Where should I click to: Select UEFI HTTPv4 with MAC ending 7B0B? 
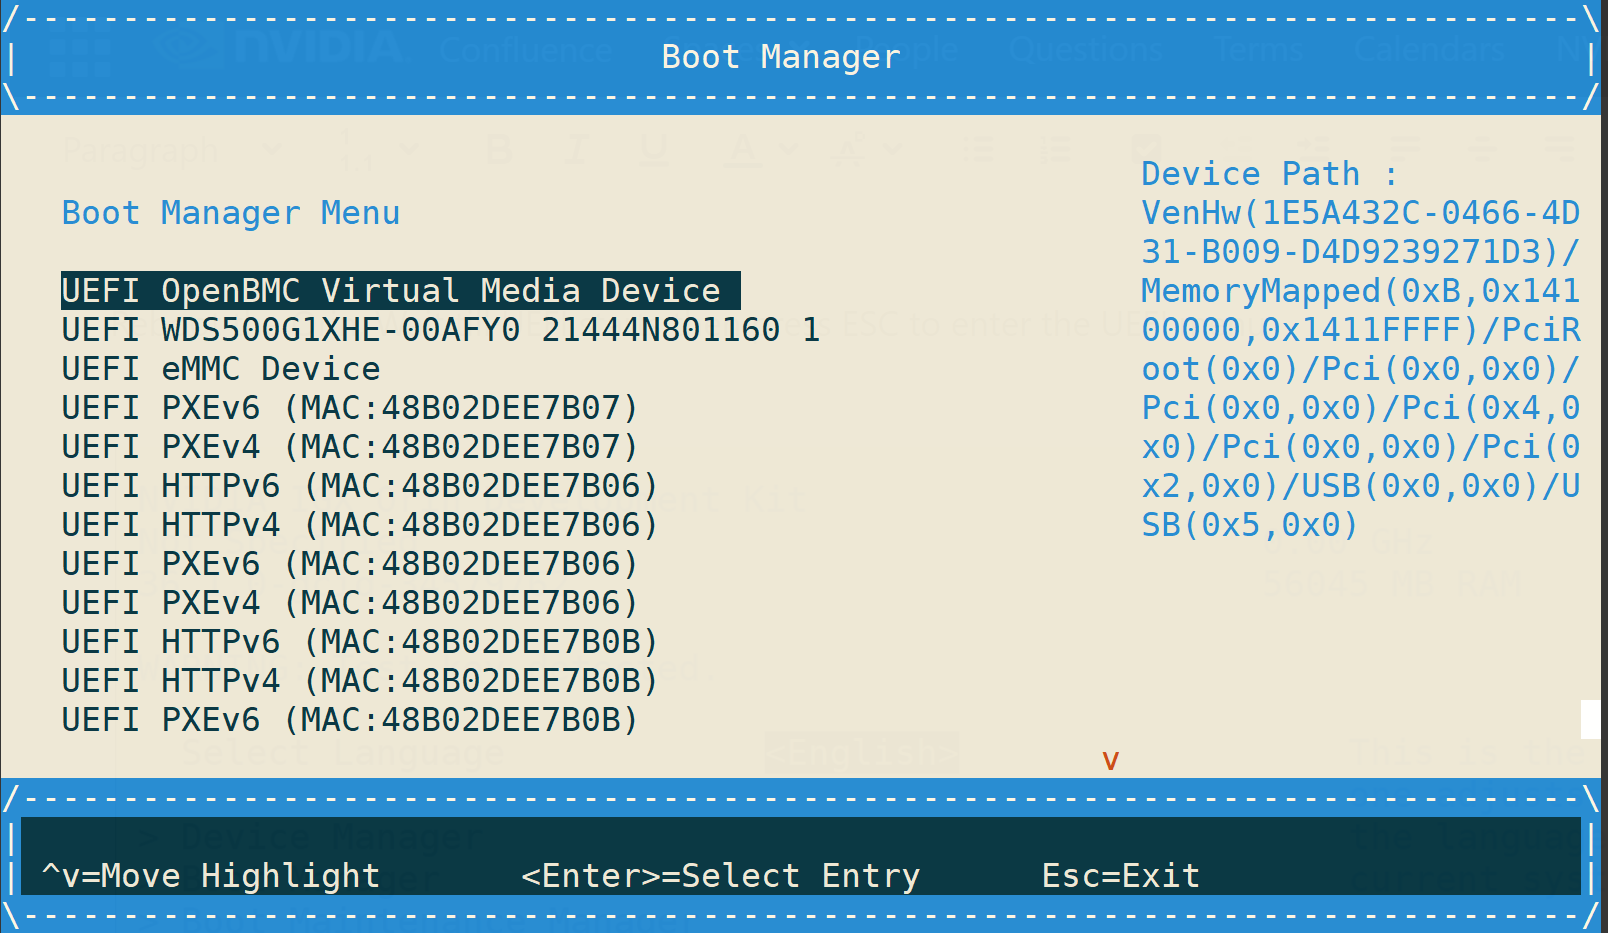point(359,681)
